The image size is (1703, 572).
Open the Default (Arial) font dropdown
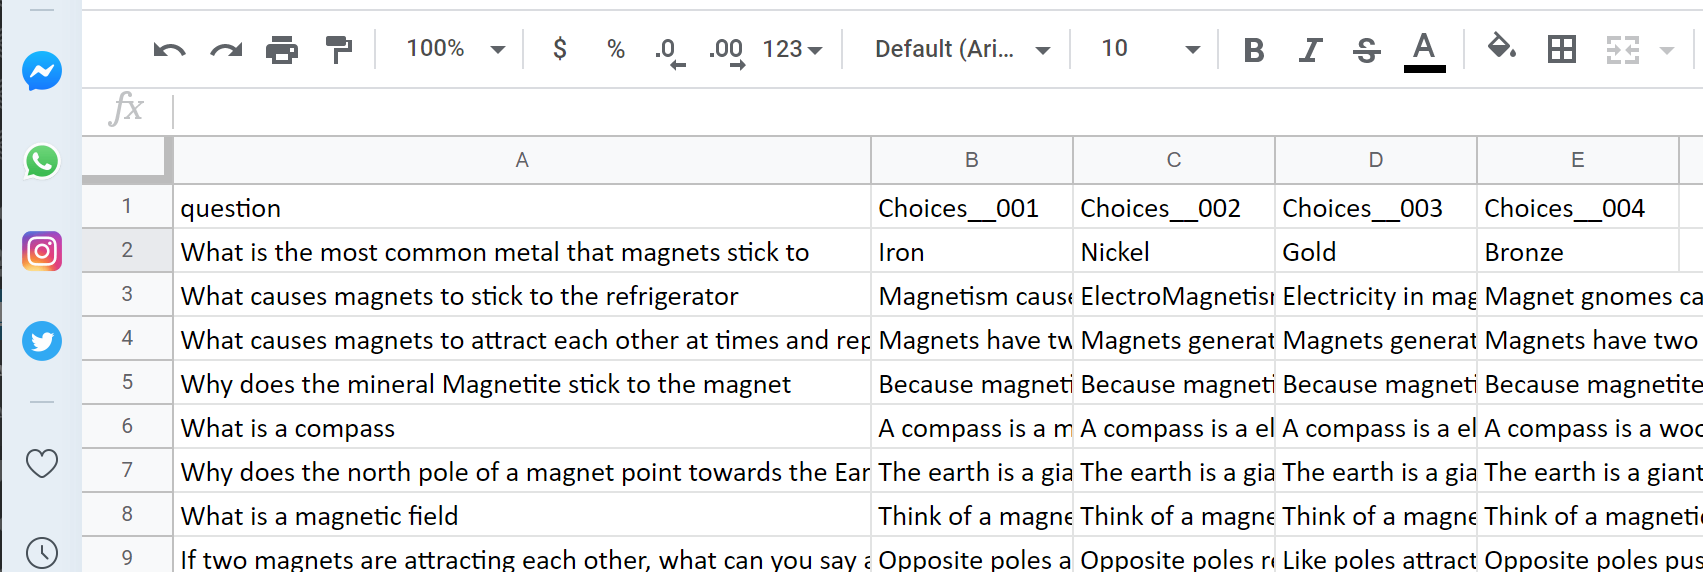962,49
